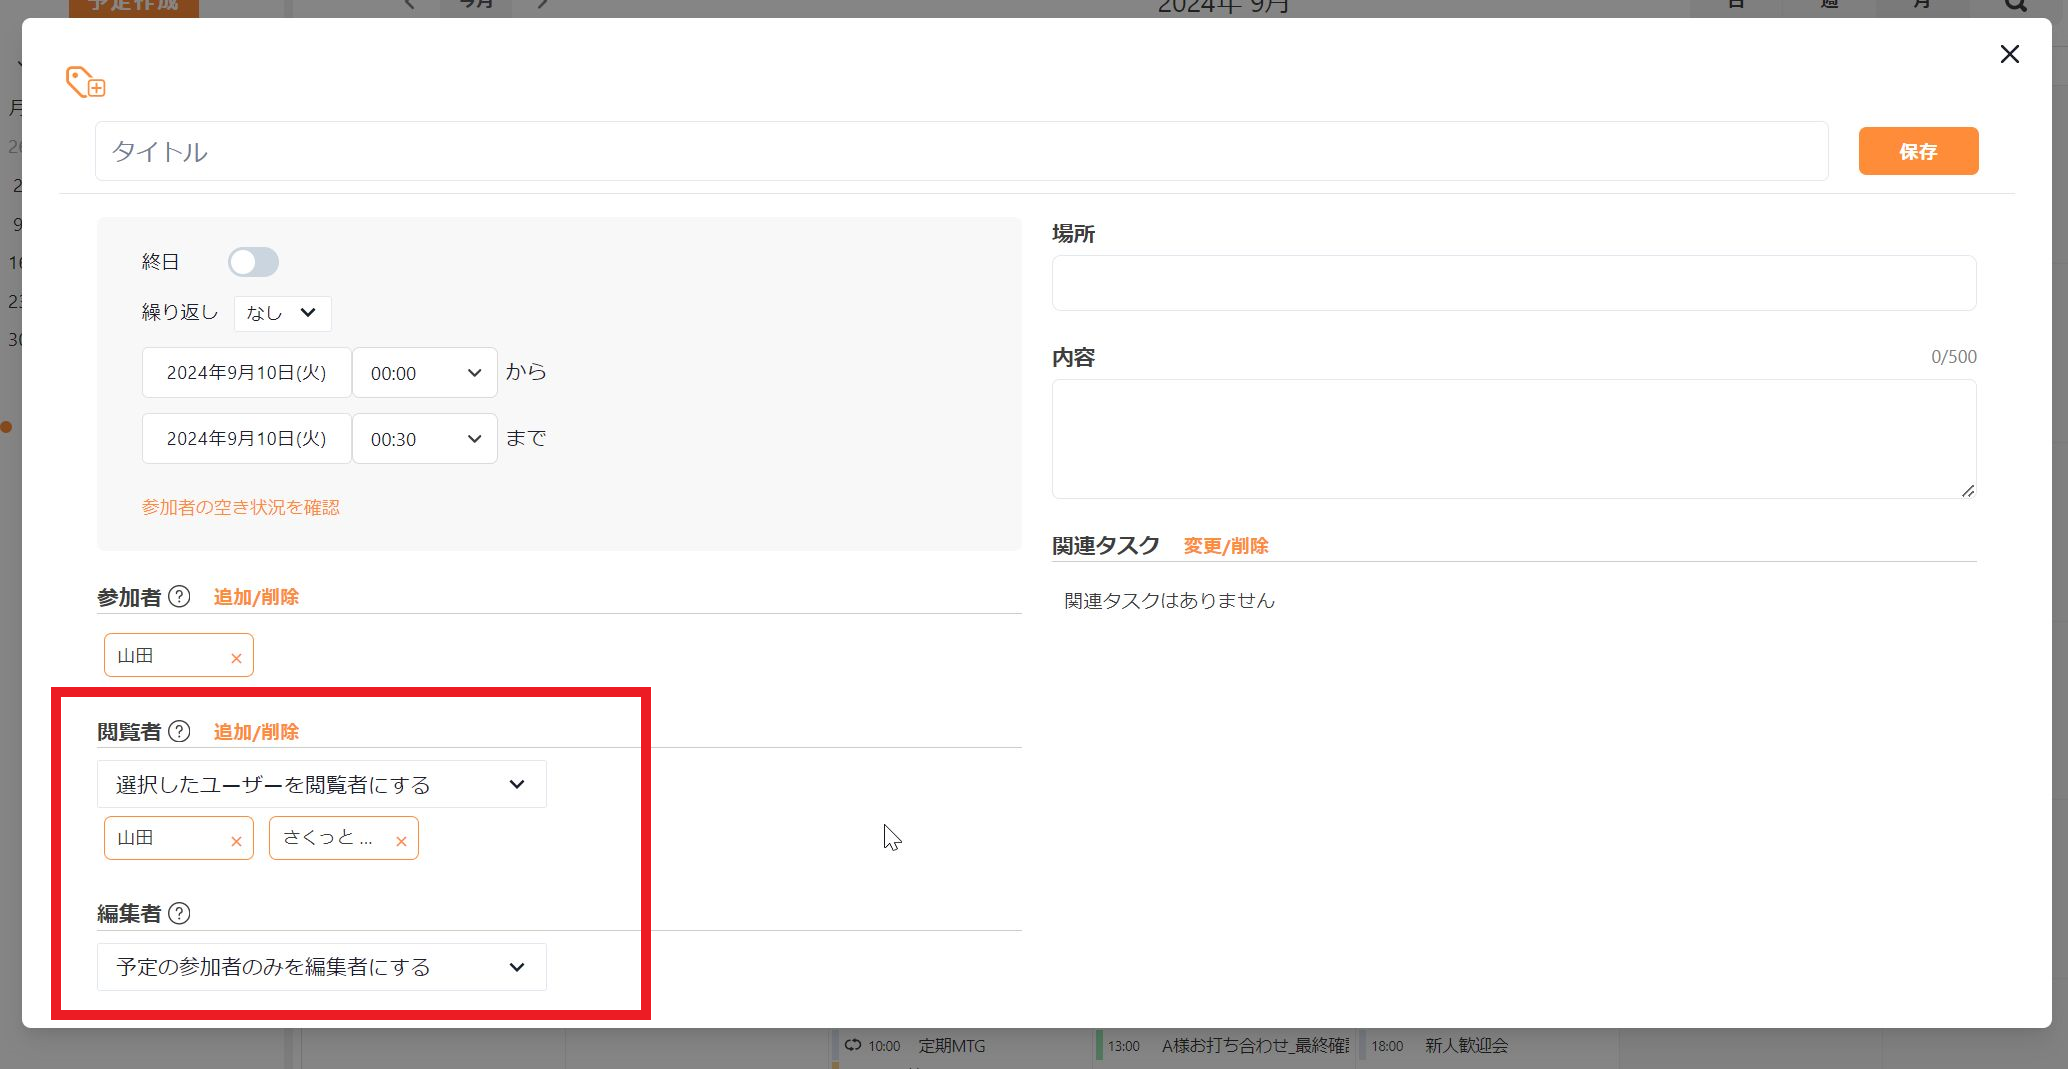Image resolution: width=2068 pixels, height=1069 pixels.
Task: Remove 山田 from the participants list
Action: [x=236, y=657]
